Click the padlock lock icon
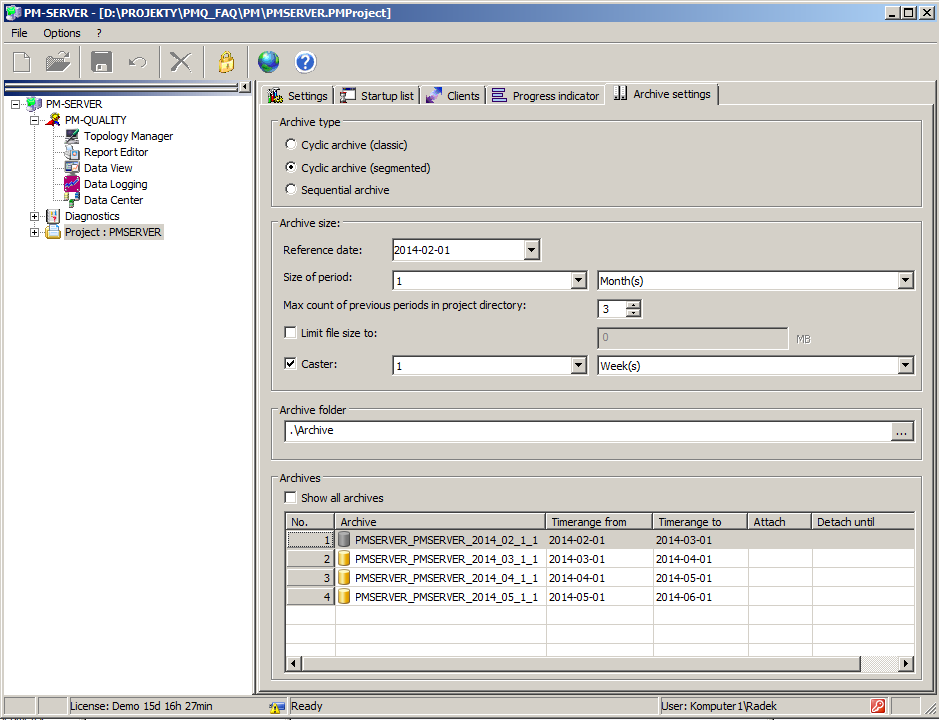This screenshot has width=939, height=720. click(x=226, y=62)
